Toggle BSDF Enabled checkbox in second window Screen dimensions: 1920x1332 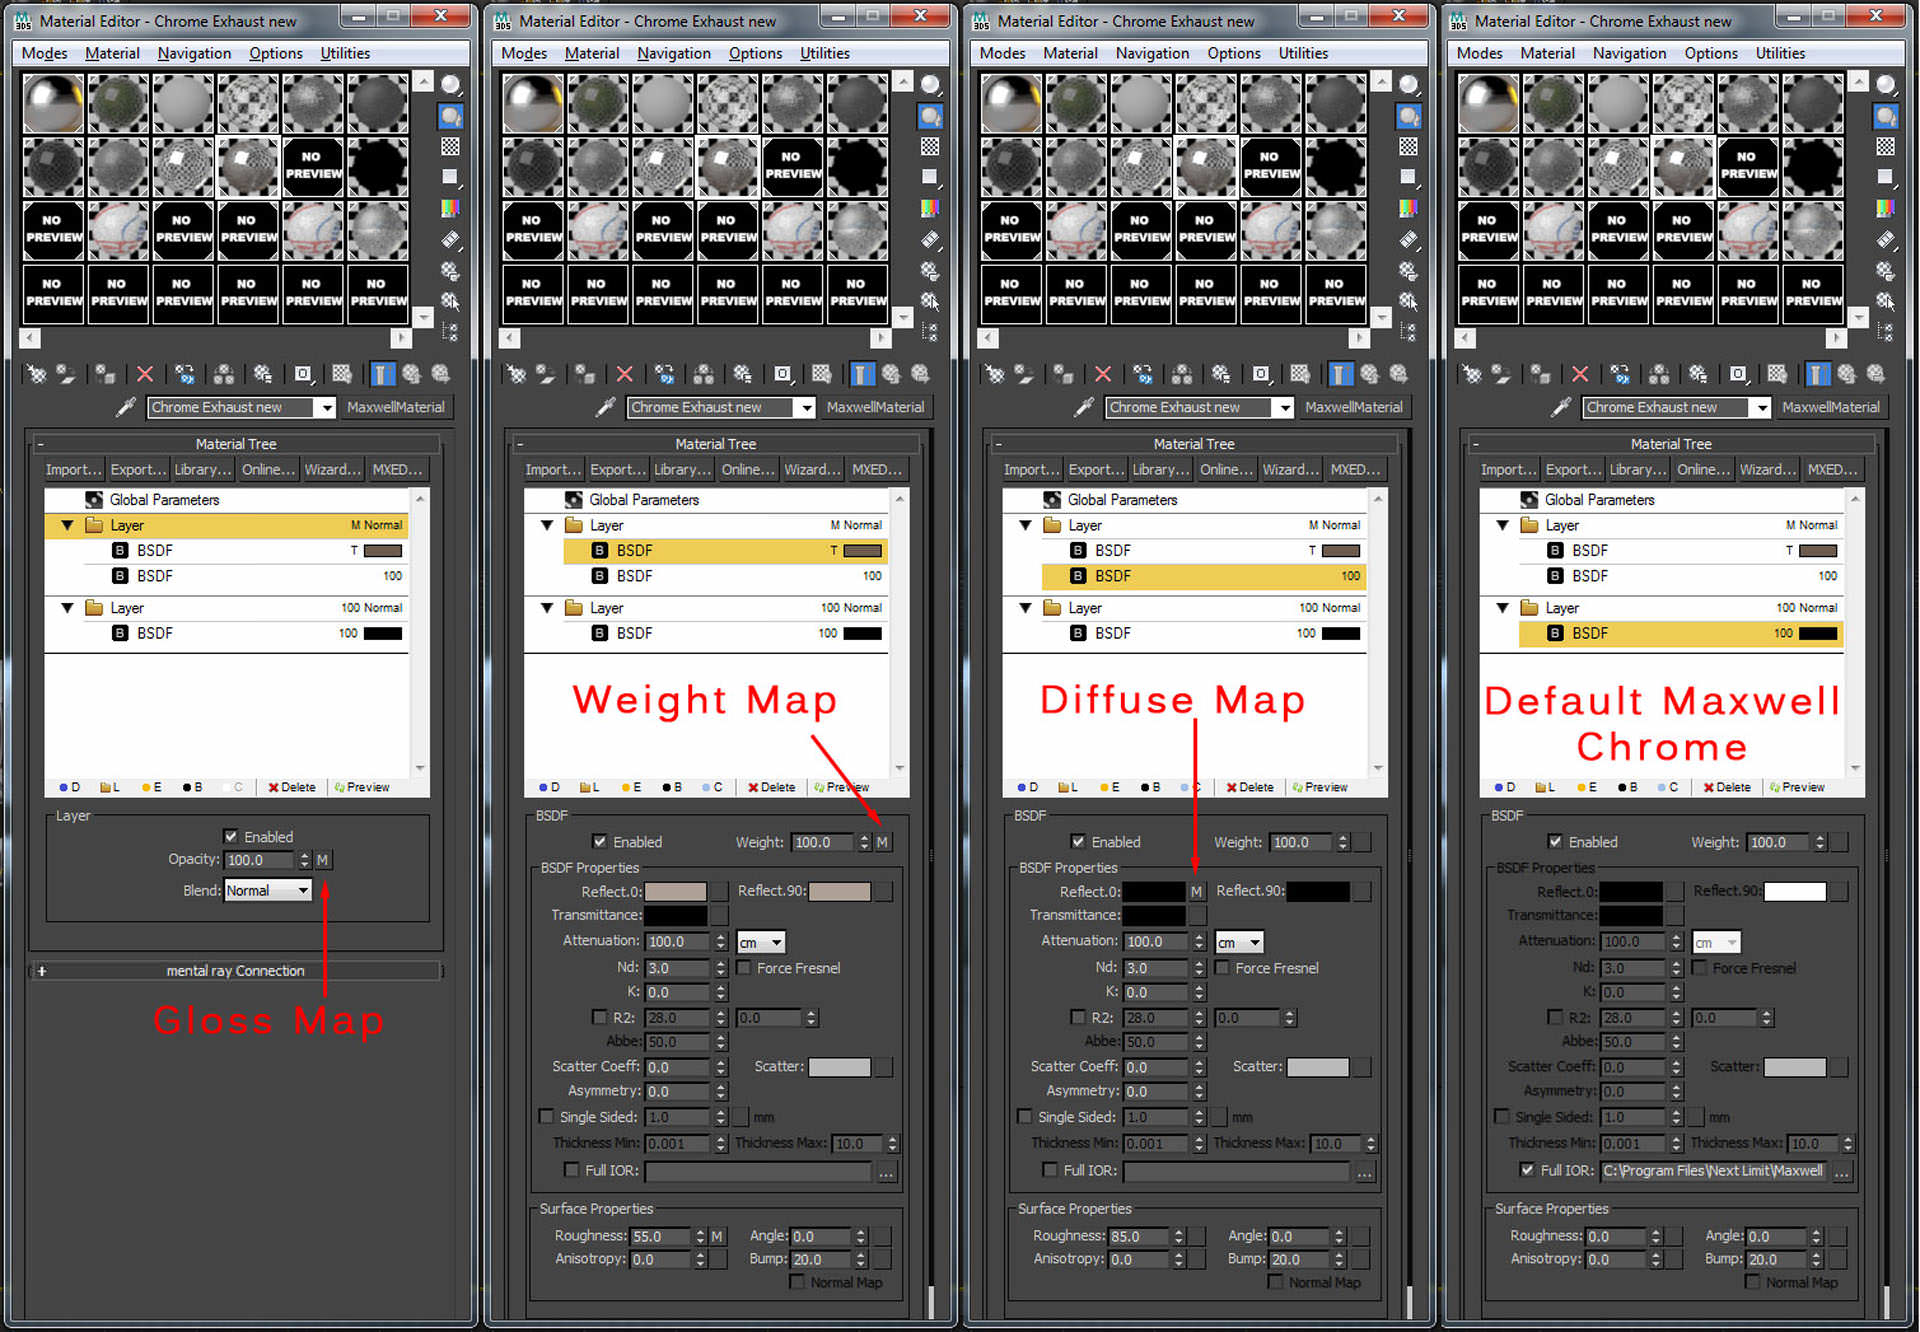pos(599,842)
